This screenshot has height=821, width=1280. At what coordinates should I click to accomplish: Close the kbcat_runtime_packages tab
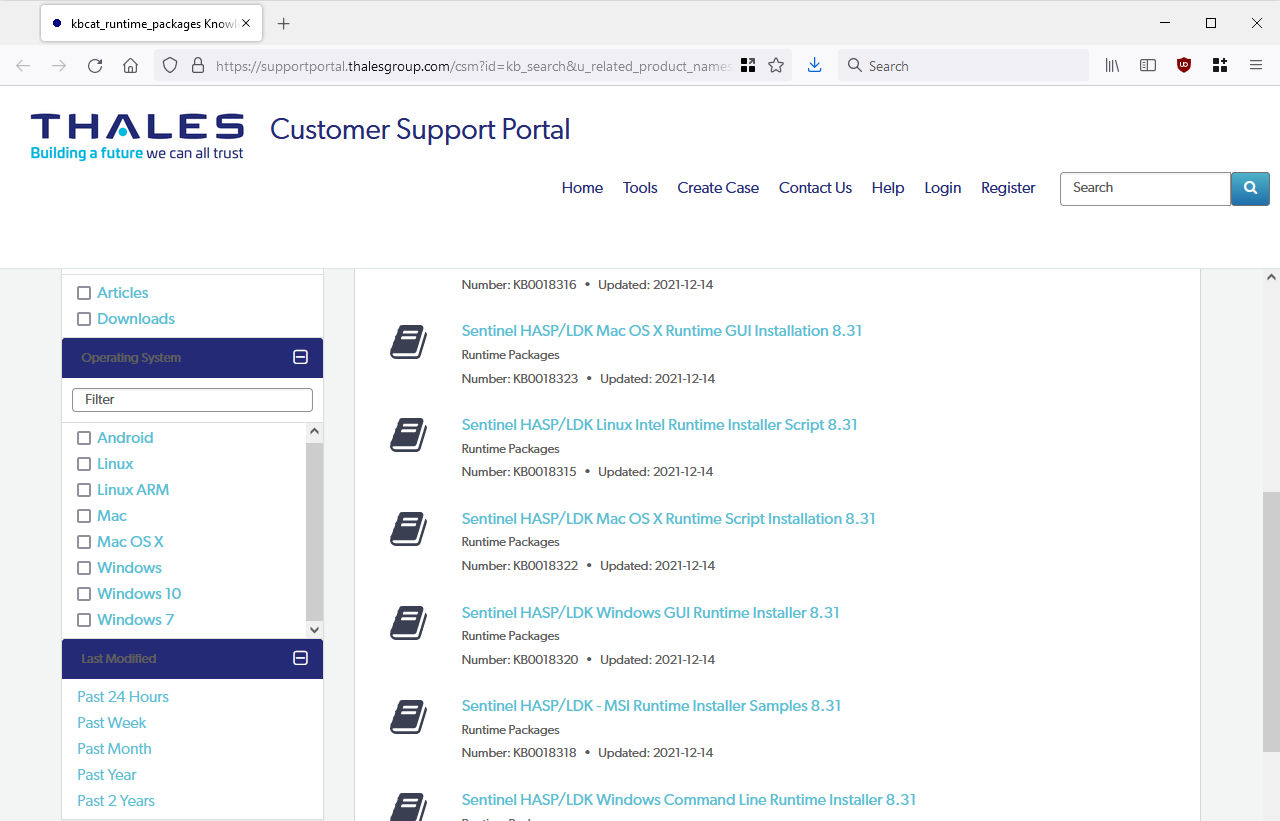[246, 23]
